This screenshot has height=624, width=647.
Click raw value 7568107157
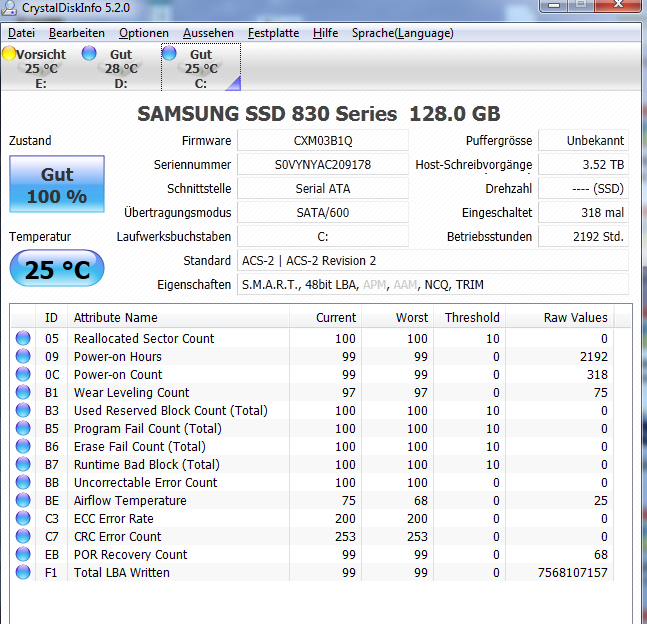point(572,573)
